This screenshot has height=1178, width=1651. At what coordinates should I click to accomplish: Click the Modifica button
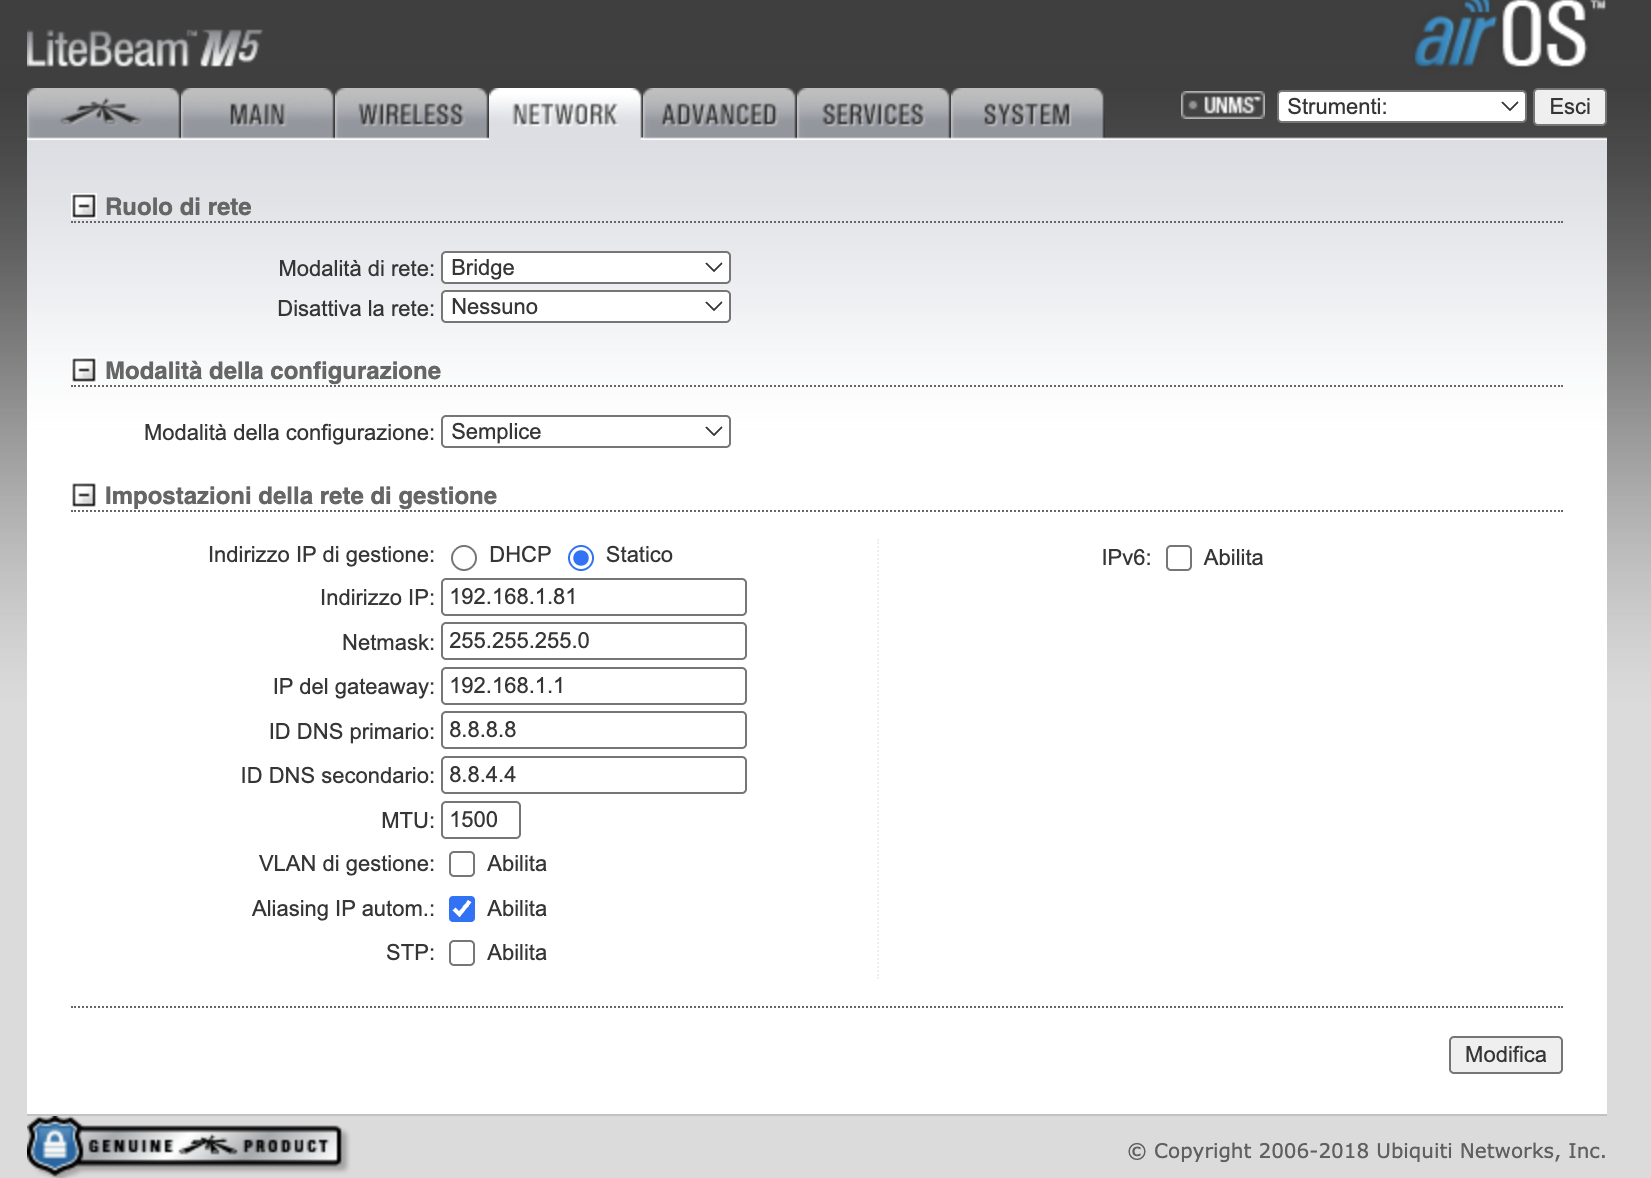(x=1505, y=1055)
